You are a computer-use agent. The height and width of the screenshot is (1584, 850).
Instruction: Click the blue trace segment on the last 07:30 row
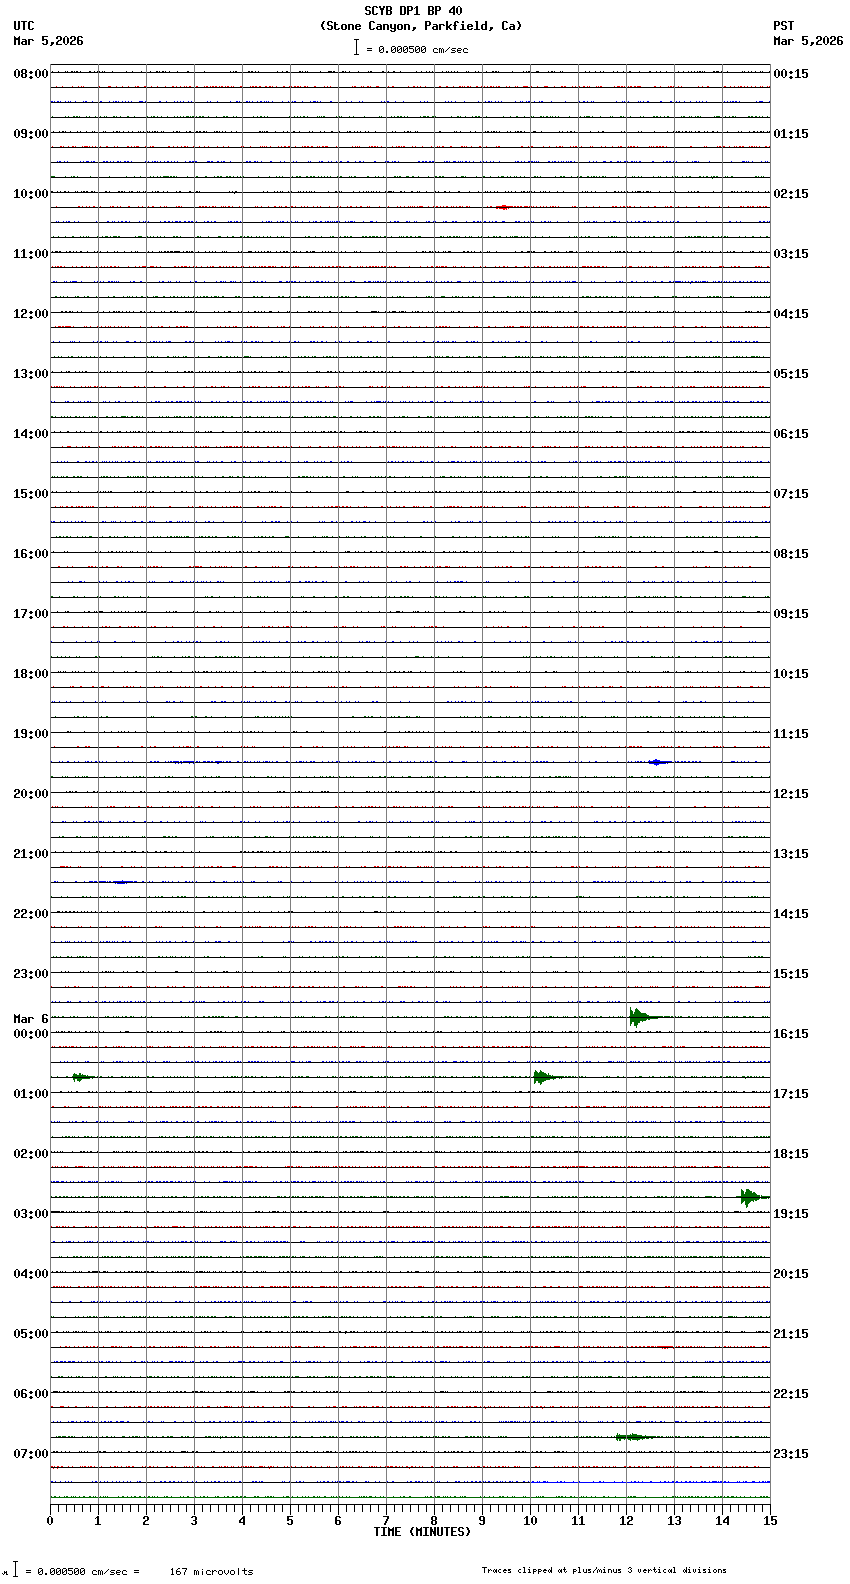(x=650, y=1482)
